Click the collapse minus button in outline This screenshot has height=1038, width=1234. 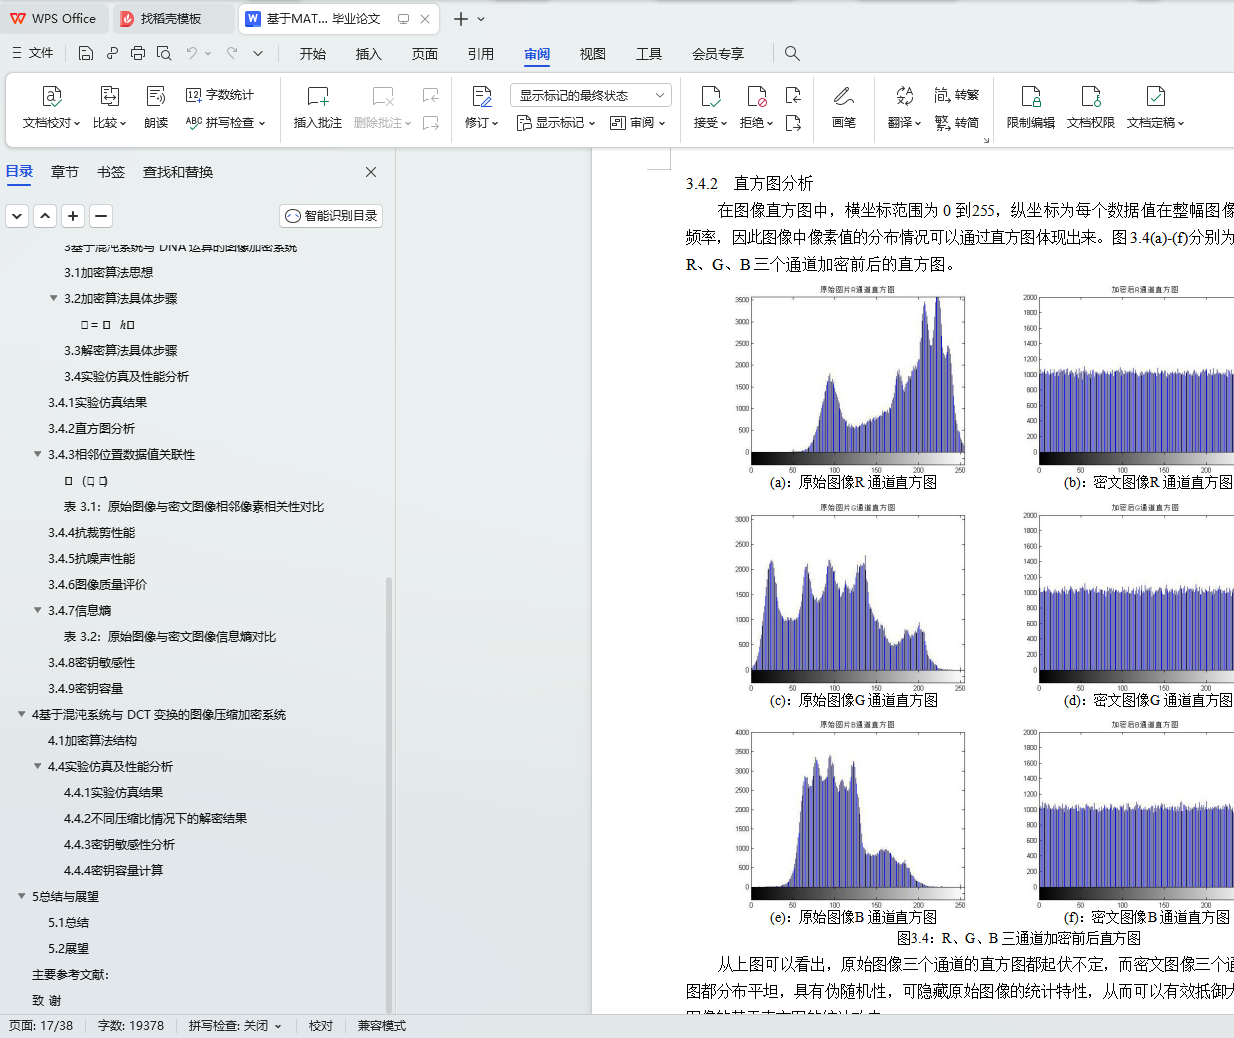pos(101,216)
